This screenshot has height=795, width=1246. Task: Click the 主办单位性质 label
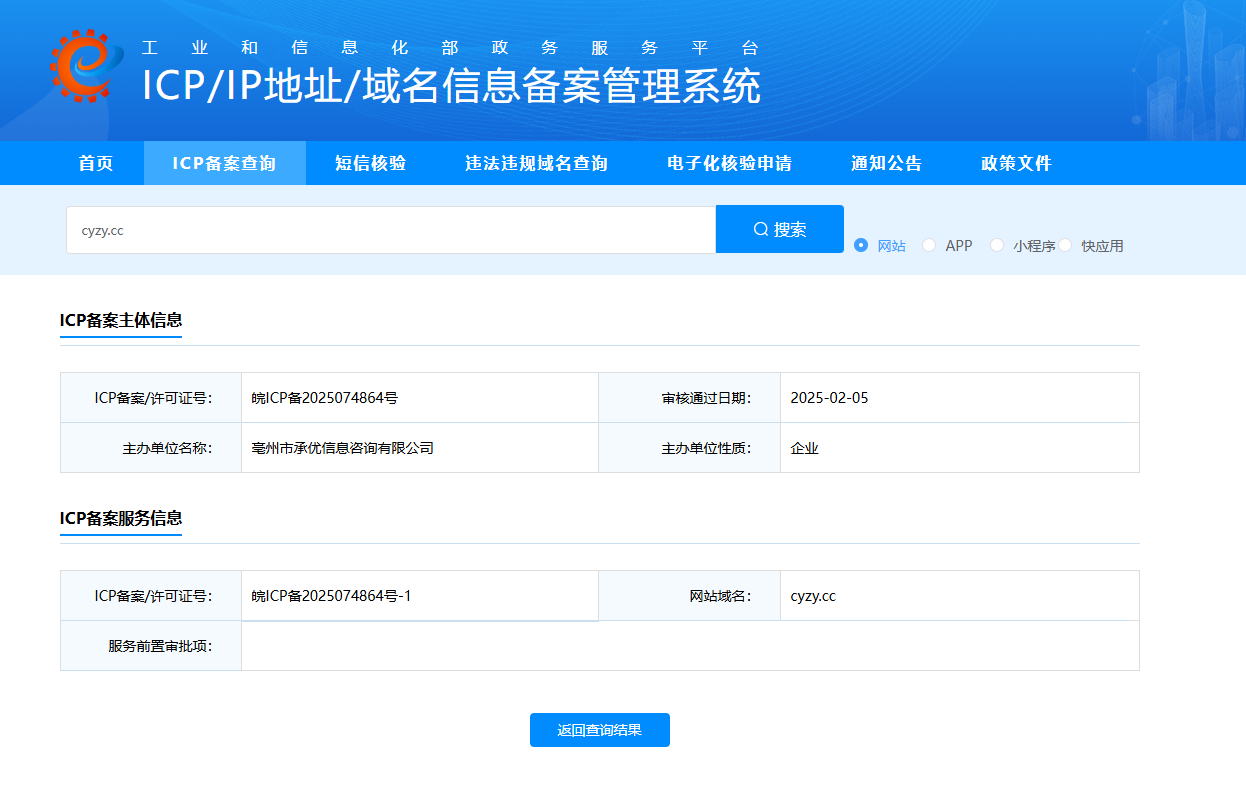tap(706, 448)
